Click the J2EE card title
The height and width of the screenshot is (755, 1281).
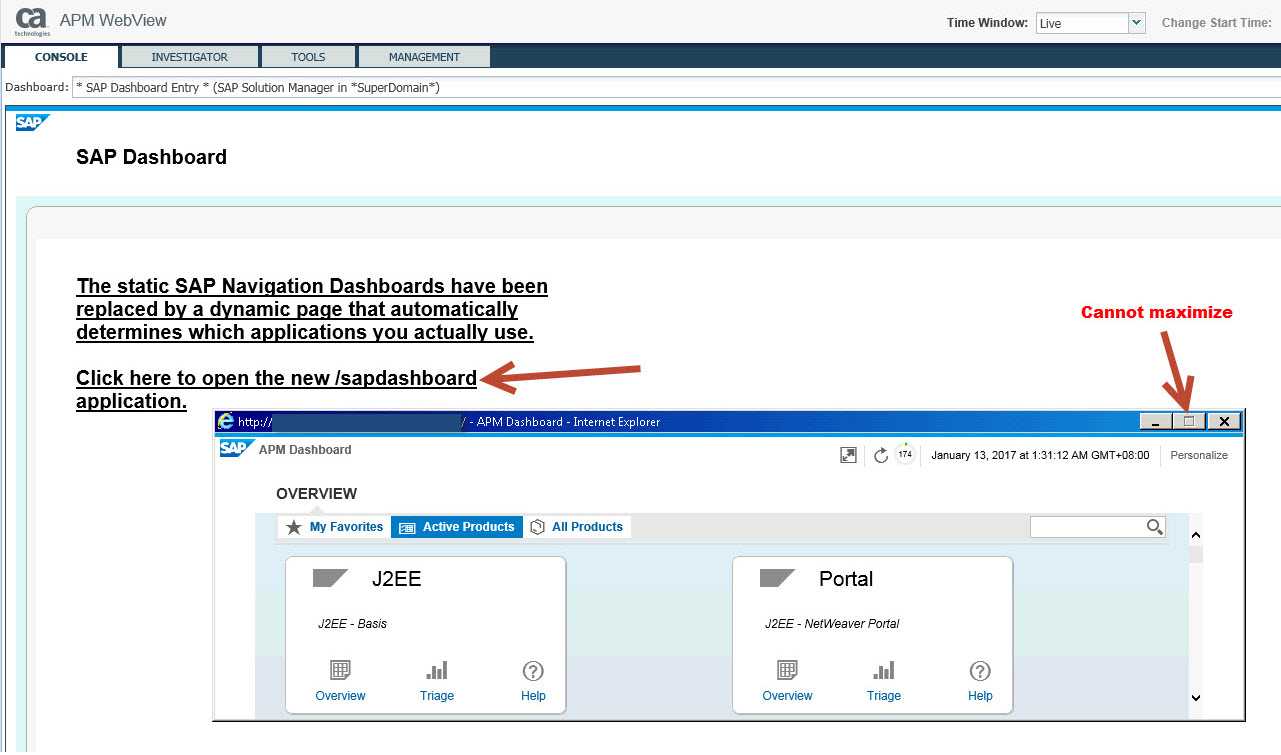[396, 579]
